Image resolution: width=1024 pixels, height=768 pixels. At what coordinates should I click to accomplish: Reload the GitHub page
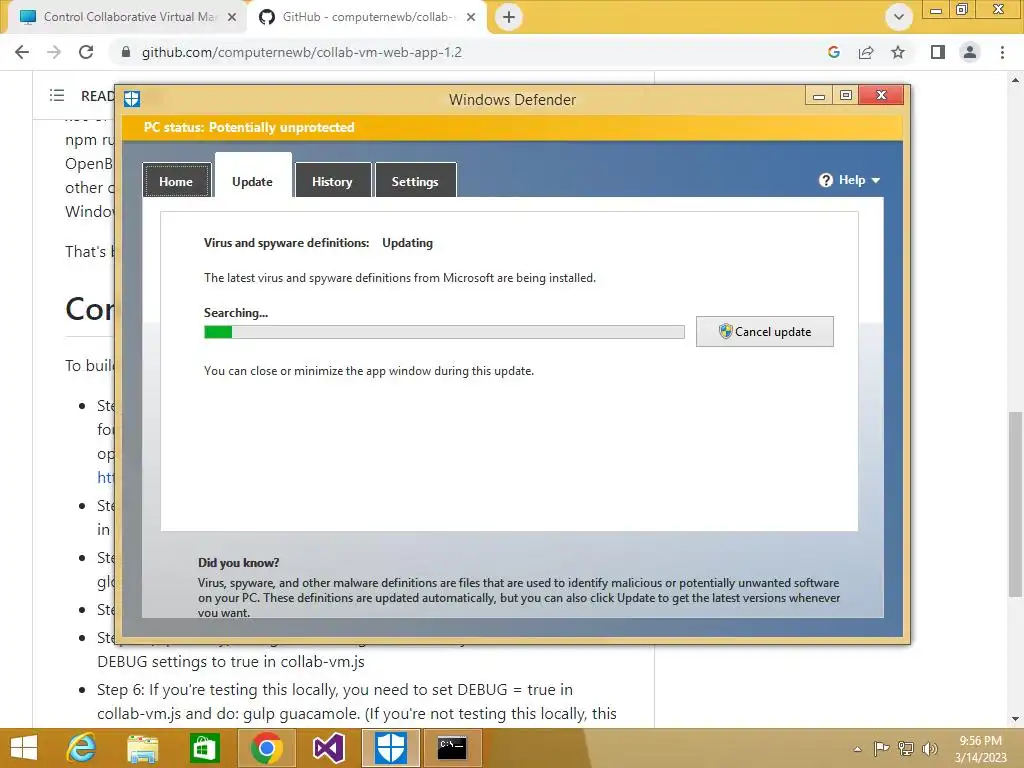point(86,52)
